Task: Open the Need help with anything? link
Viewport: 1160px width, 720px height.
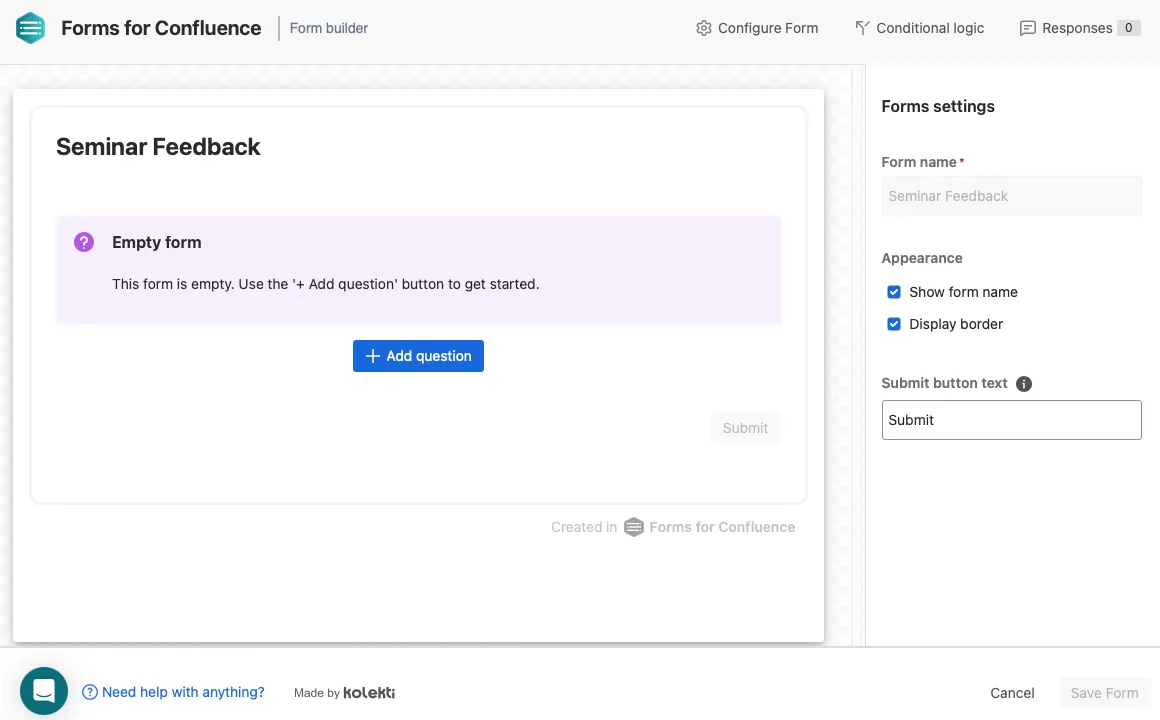Action: [x=173, y=692]
